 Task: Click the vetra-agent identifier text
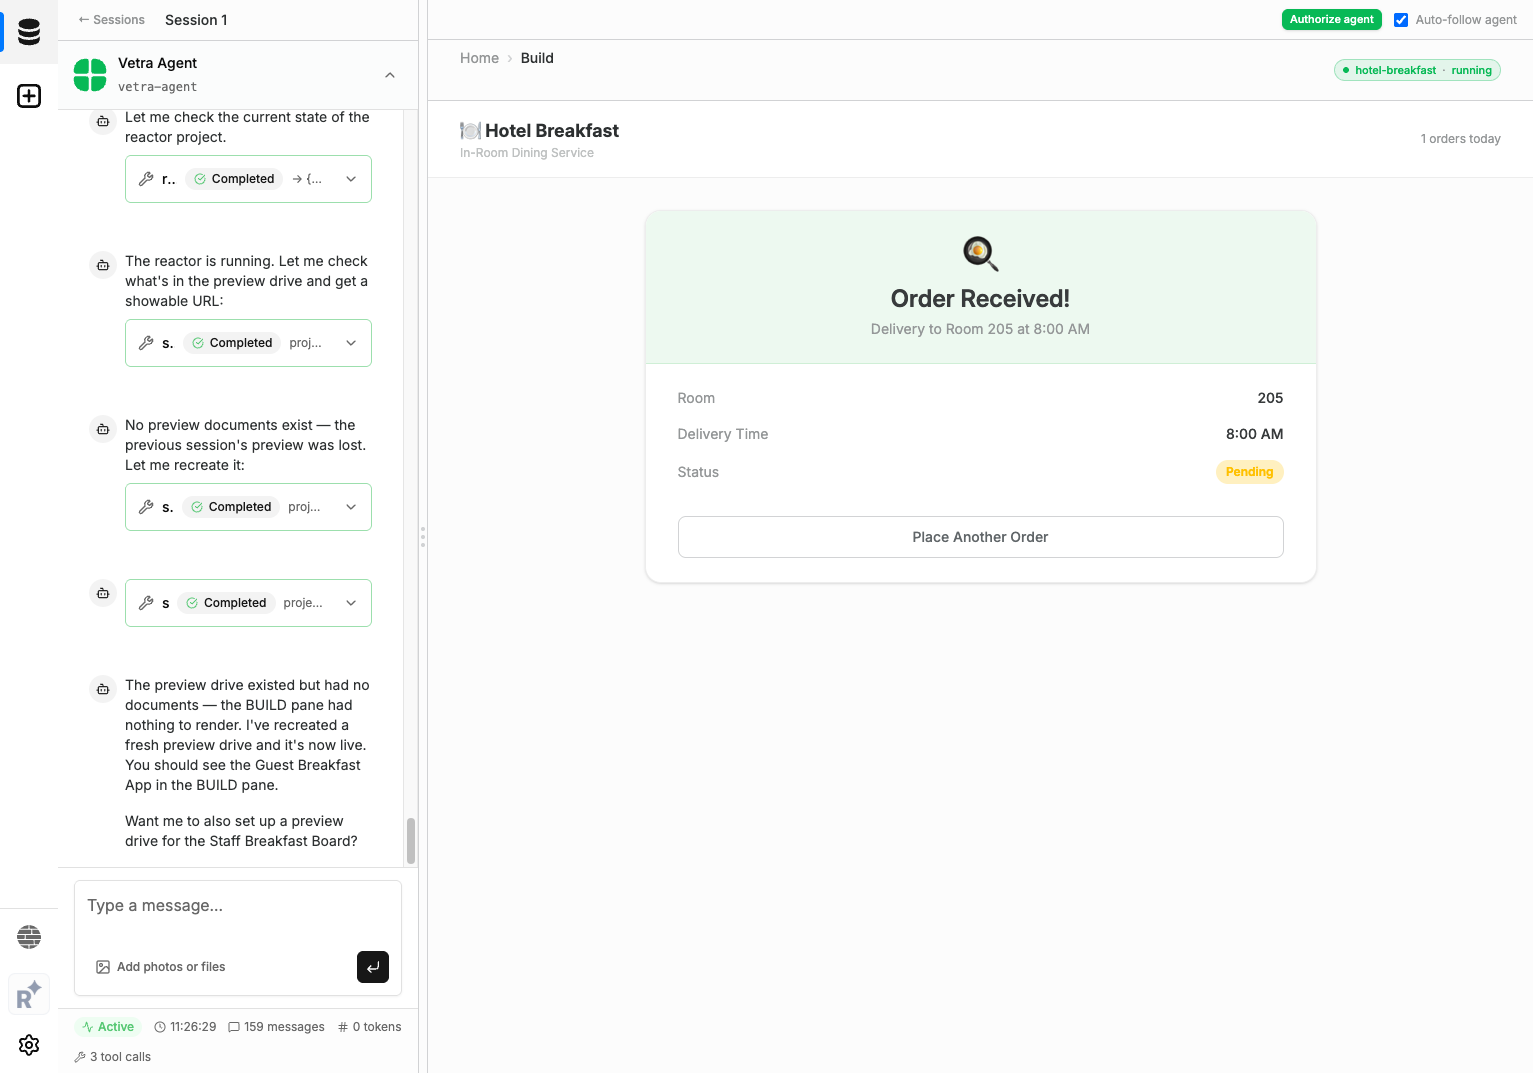point(157,87)
